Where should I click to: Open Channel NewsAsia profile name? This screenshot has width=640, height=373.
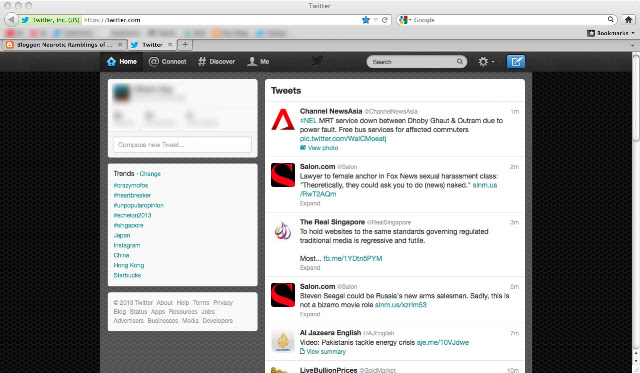coord(331,111)
